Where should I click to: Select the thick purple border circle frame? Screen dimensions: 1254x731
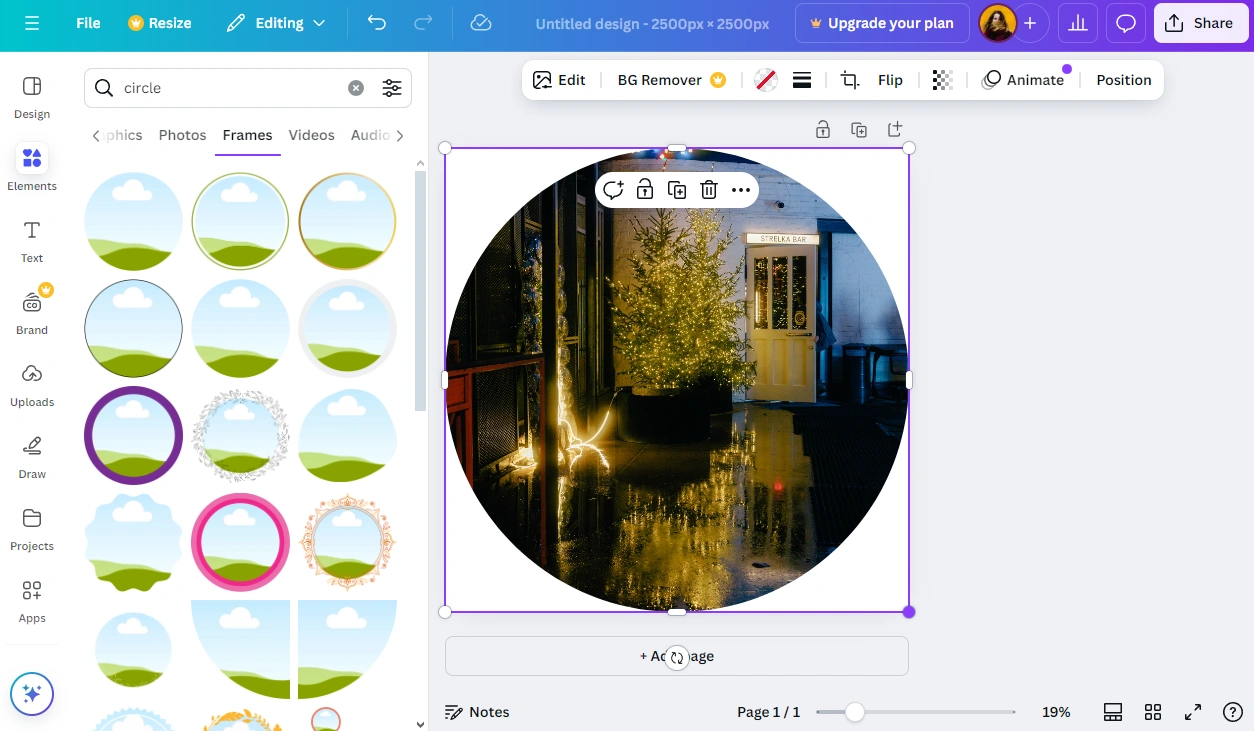[x=134, y=436]
